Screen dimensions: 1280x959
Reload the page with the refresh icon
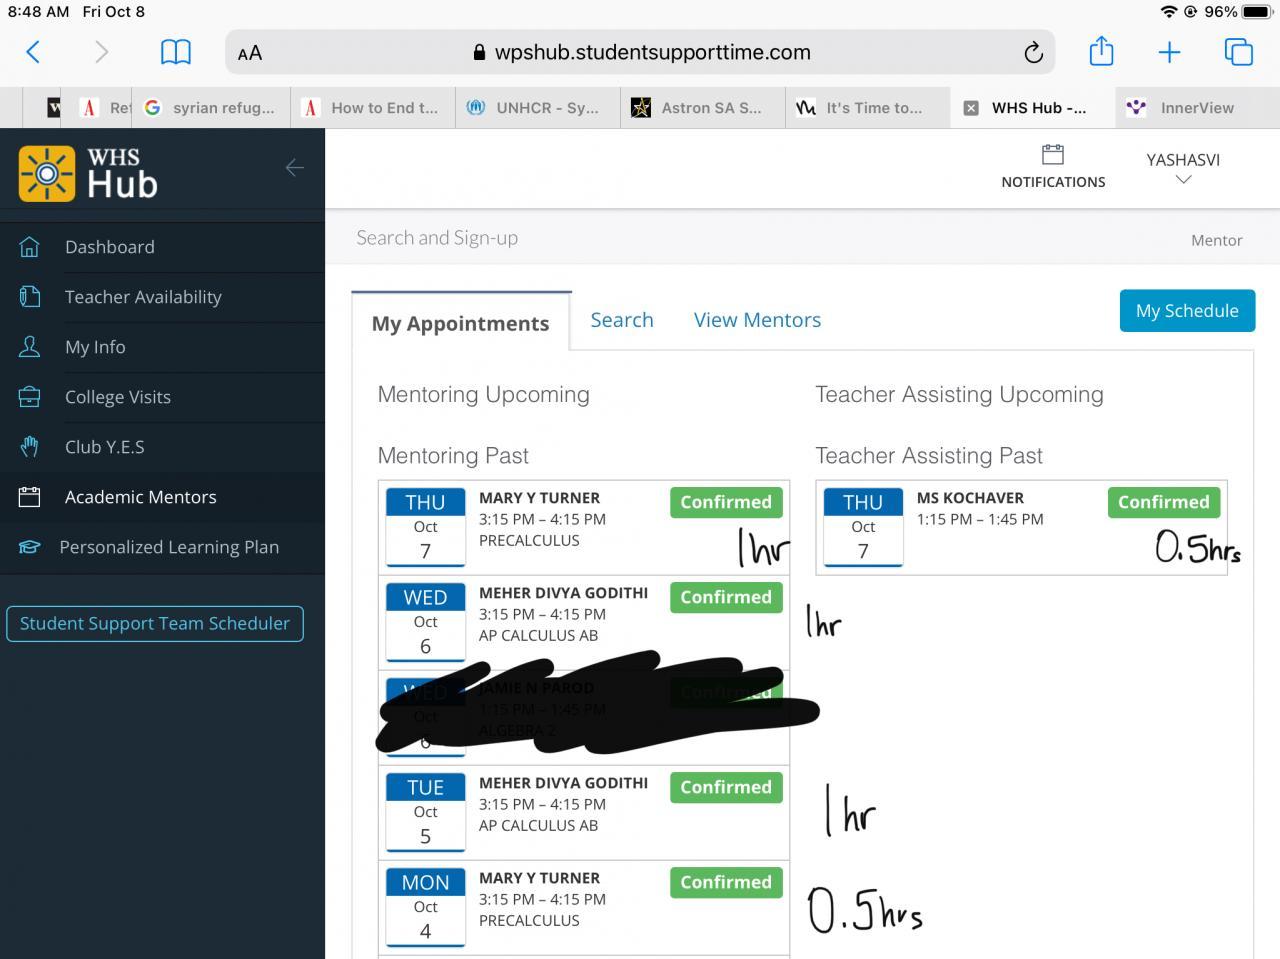click(x=1034, y=52)
